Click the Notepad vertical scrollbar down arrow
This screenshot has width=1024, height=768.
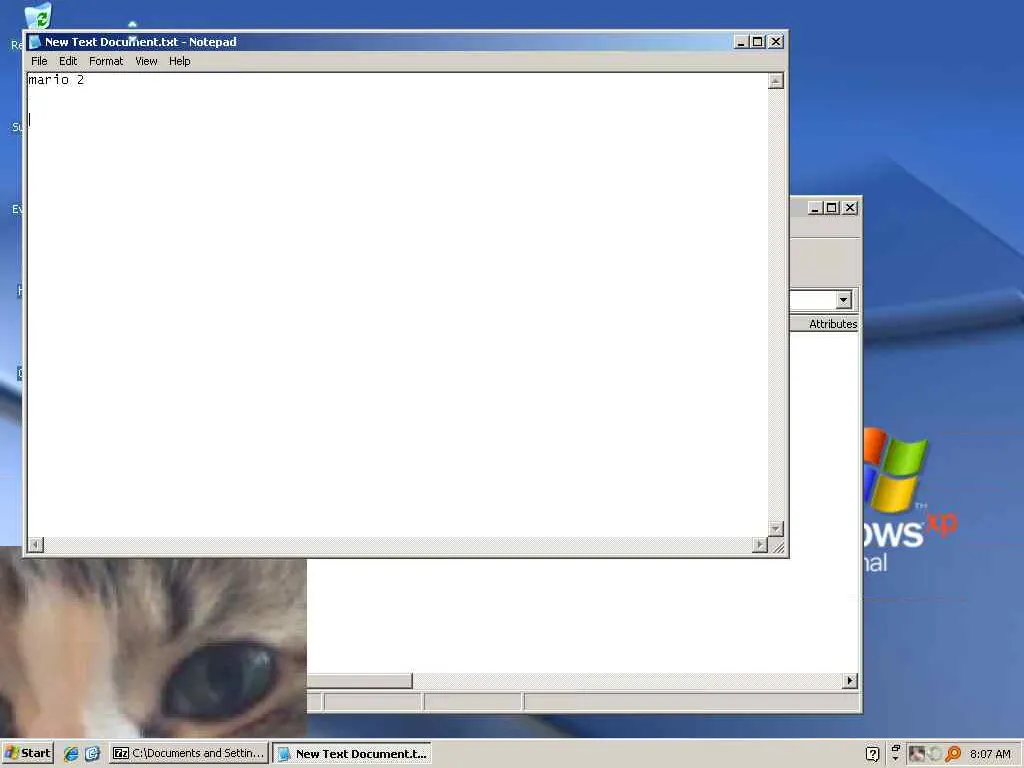coord(775,528)
